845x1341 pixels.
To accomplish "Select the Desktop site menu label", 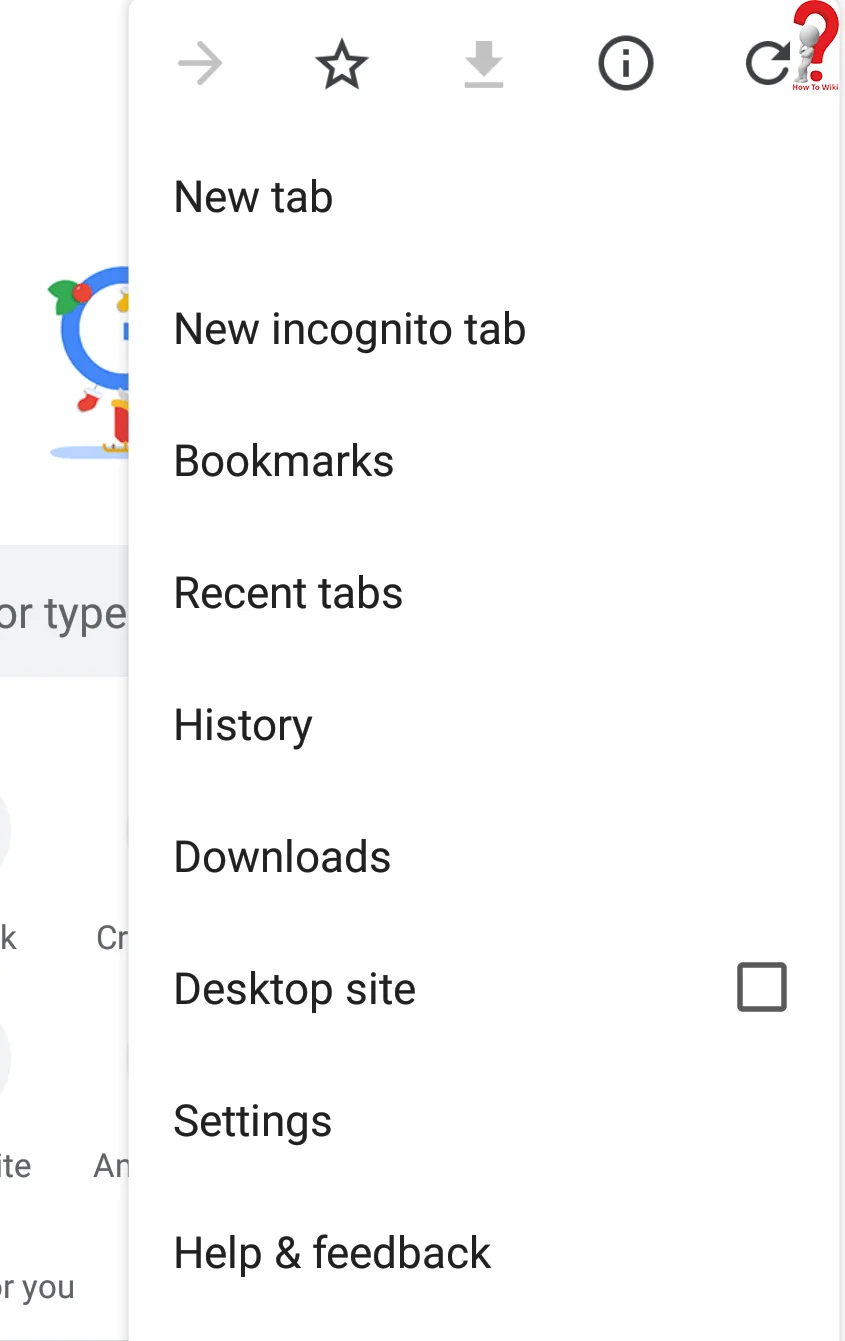I will pyautogui.click(x=294, y=989).
